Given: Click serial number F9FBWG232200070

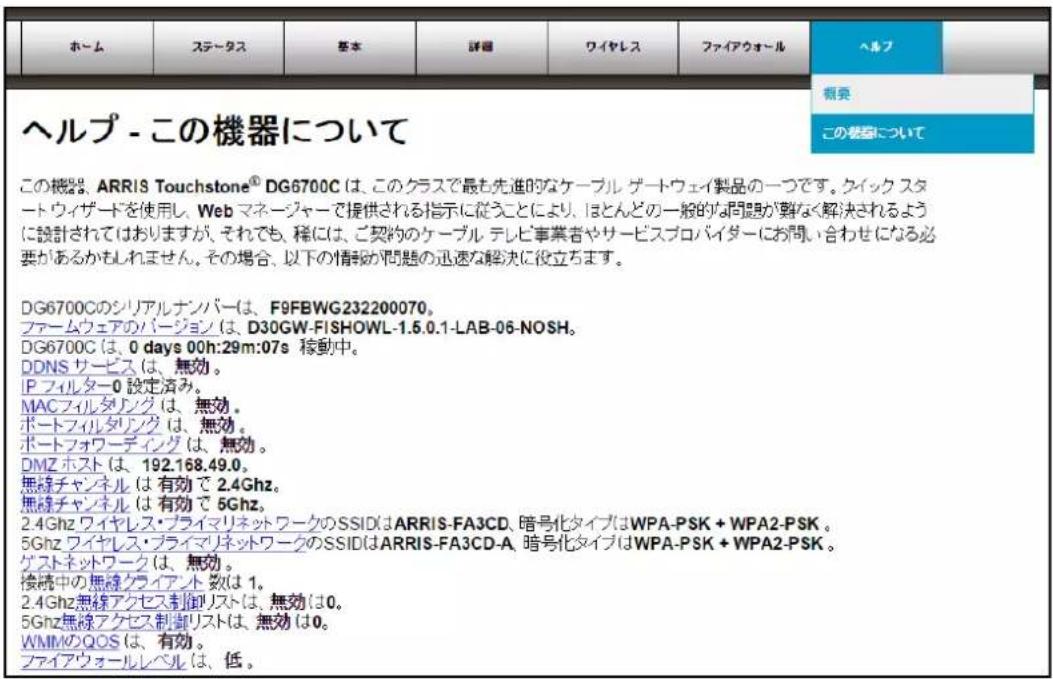Looking at the screenshot, I should (349, 308).
